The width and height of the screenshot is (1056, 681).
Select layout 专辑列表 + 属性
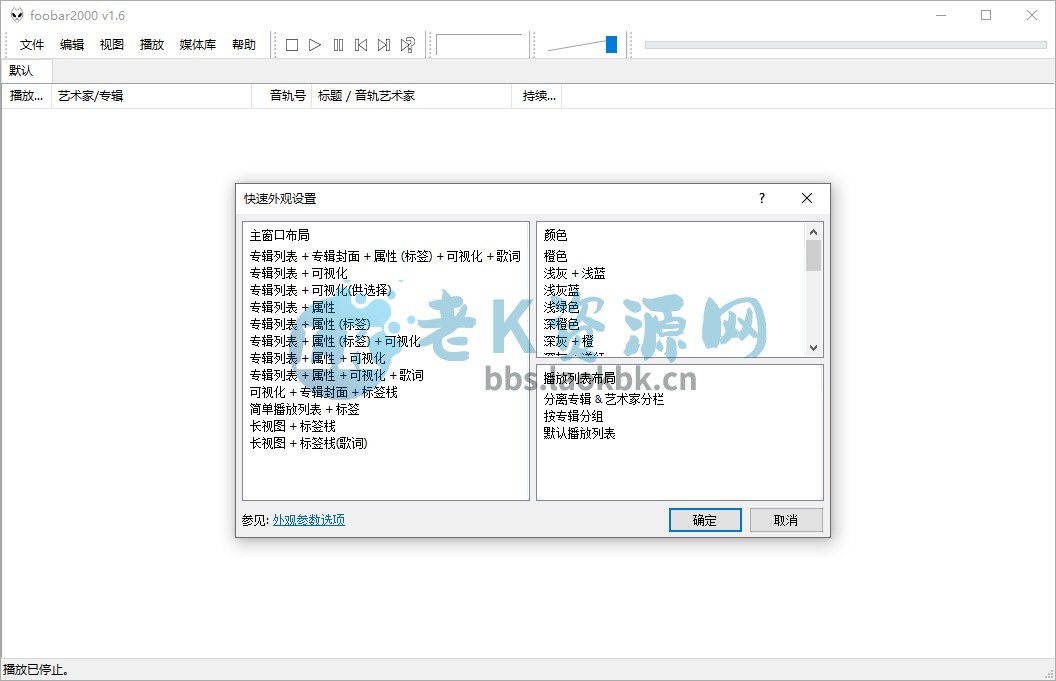(x=292, y=307)
